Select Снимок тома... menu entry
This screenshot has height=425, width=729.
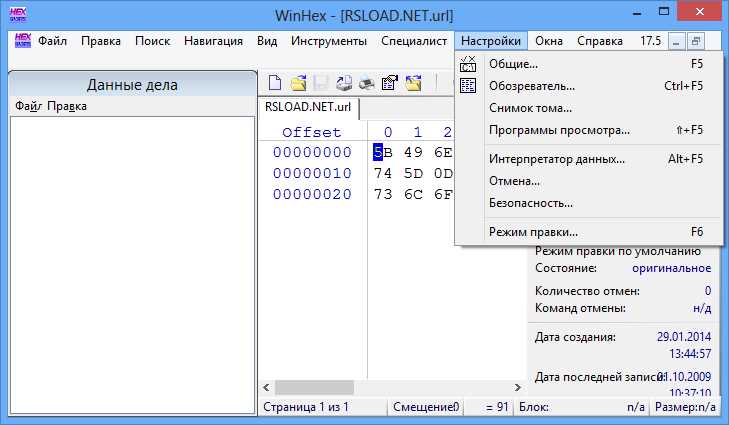point(589,108)
